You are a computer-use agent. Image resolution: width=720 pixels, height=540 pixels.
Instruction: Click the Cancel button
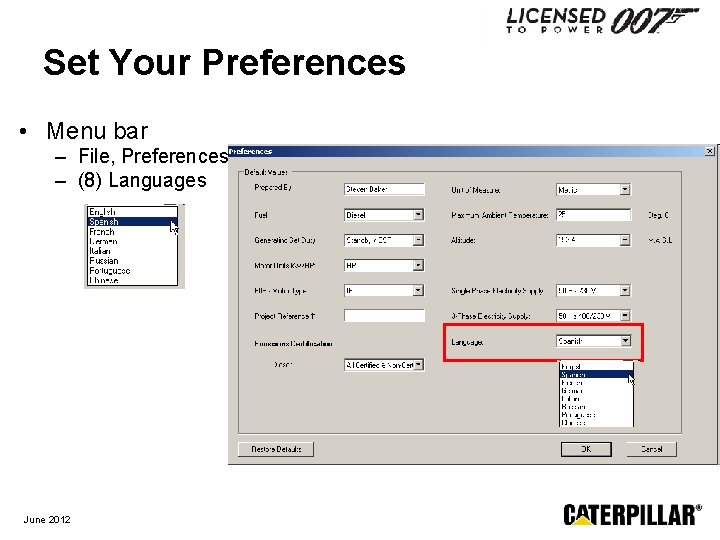652,449
